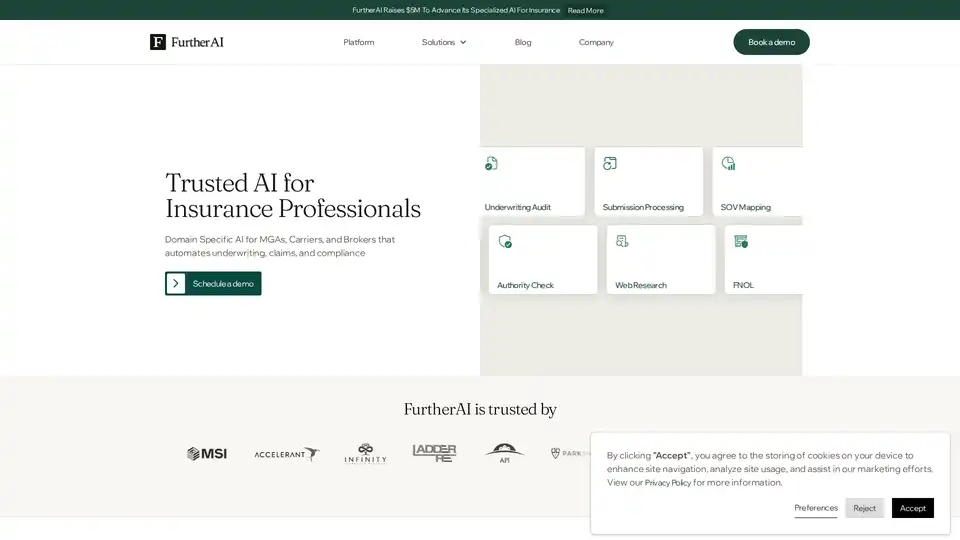Image resolution: width=960 pixels, height=540 pixels.
Task: Open the Platform menu item
Action: pos(358,42)
